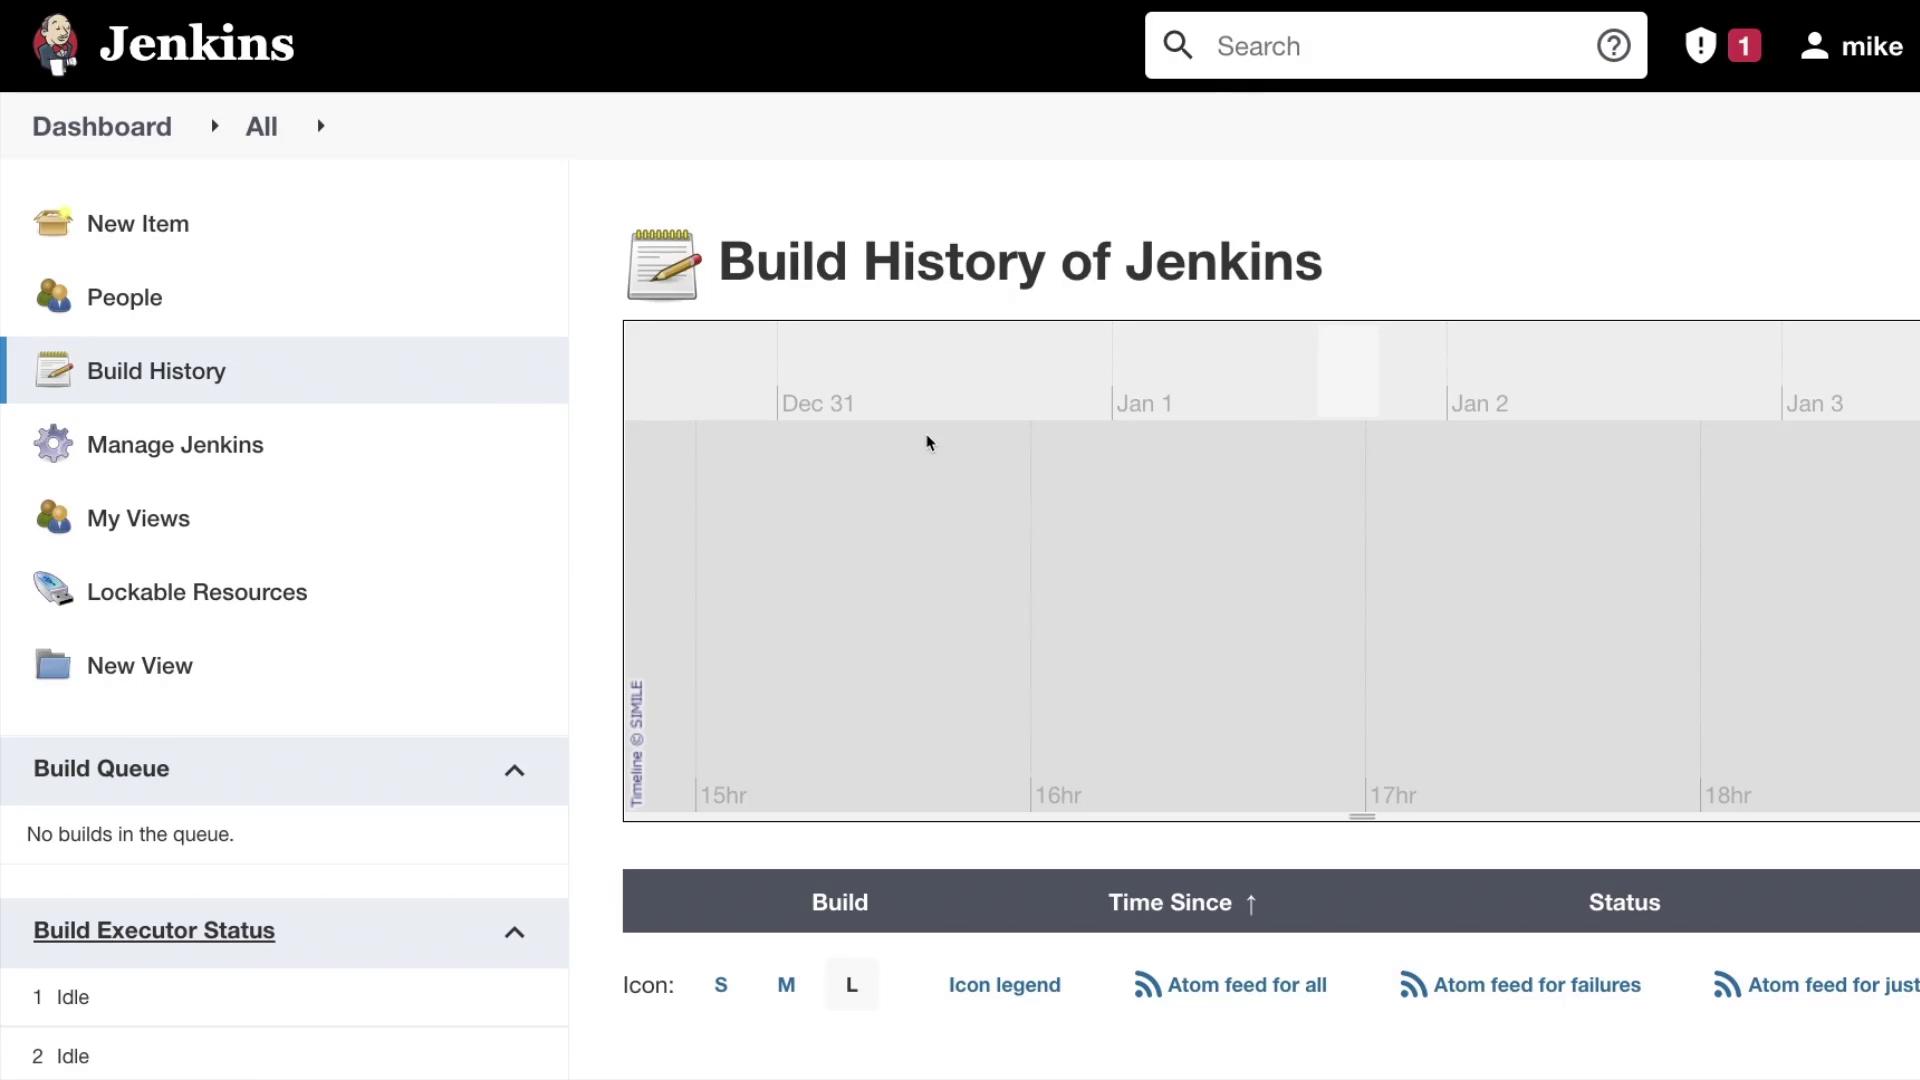Viewport: 1920px width, 1080px height.
Task: Switch icon size to small (S)
Action: tap(721, 985)
